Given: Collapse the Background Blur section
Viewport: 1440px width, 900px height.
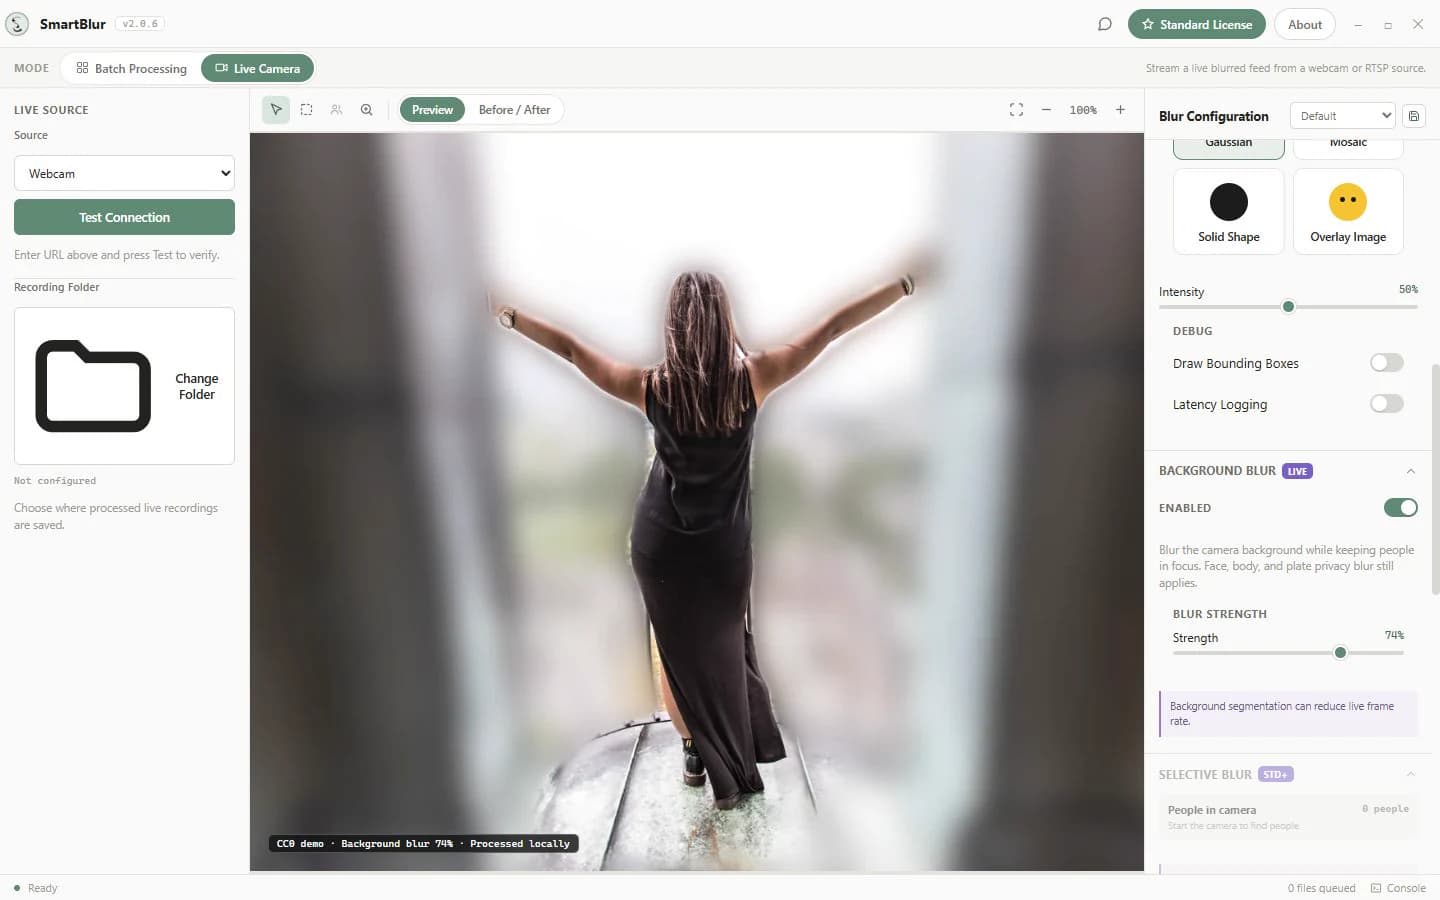Looking at the screenshot, I should click(1411, 471).
